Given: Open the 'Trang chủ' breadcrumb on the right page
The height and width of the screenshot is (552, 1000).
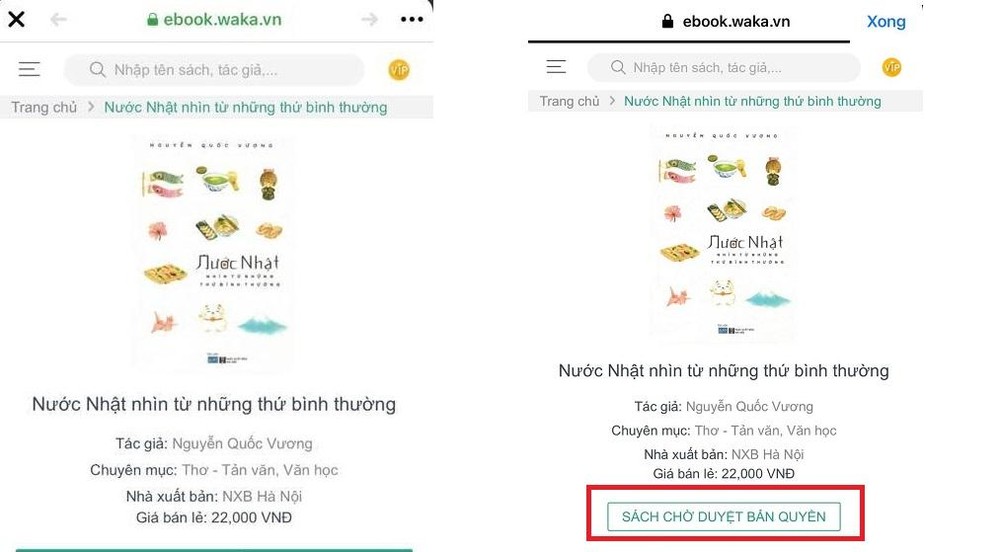Looking at the screenshot, I should tap(570, 101).
